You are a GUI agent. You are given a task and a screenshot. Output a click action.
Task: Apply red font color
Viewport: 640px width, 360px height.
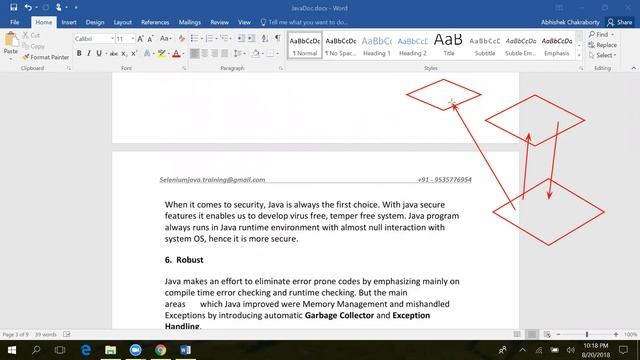click(x=176, y=53)
